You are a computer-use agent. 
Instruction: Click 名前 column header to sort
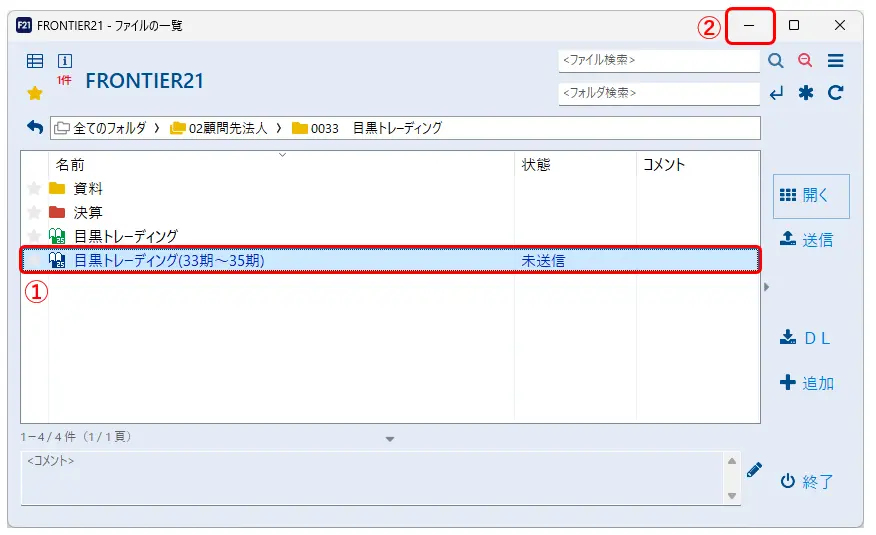click(x=70, y=165)
